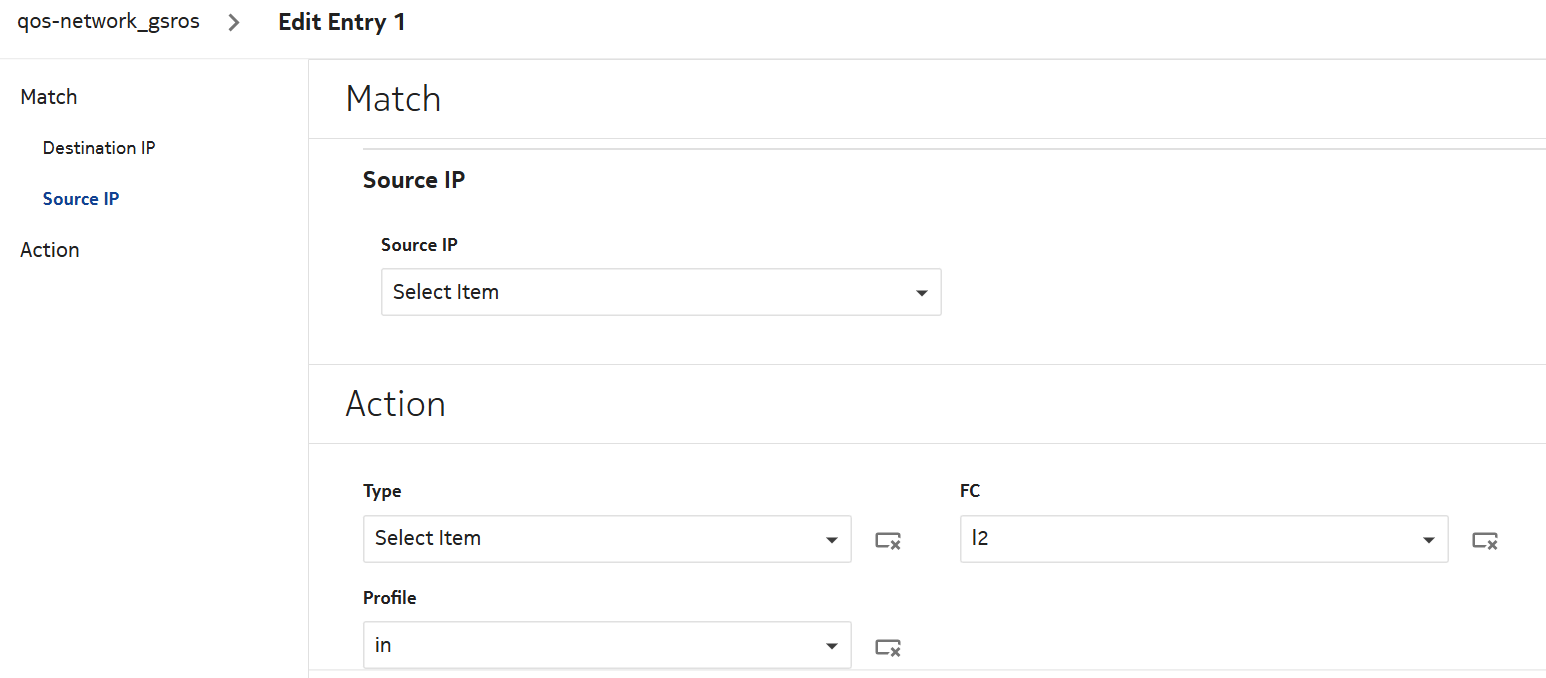This screenshot has width=1546, height=678.
Task: Select Source IP in the sidebar
Action: 81,199
